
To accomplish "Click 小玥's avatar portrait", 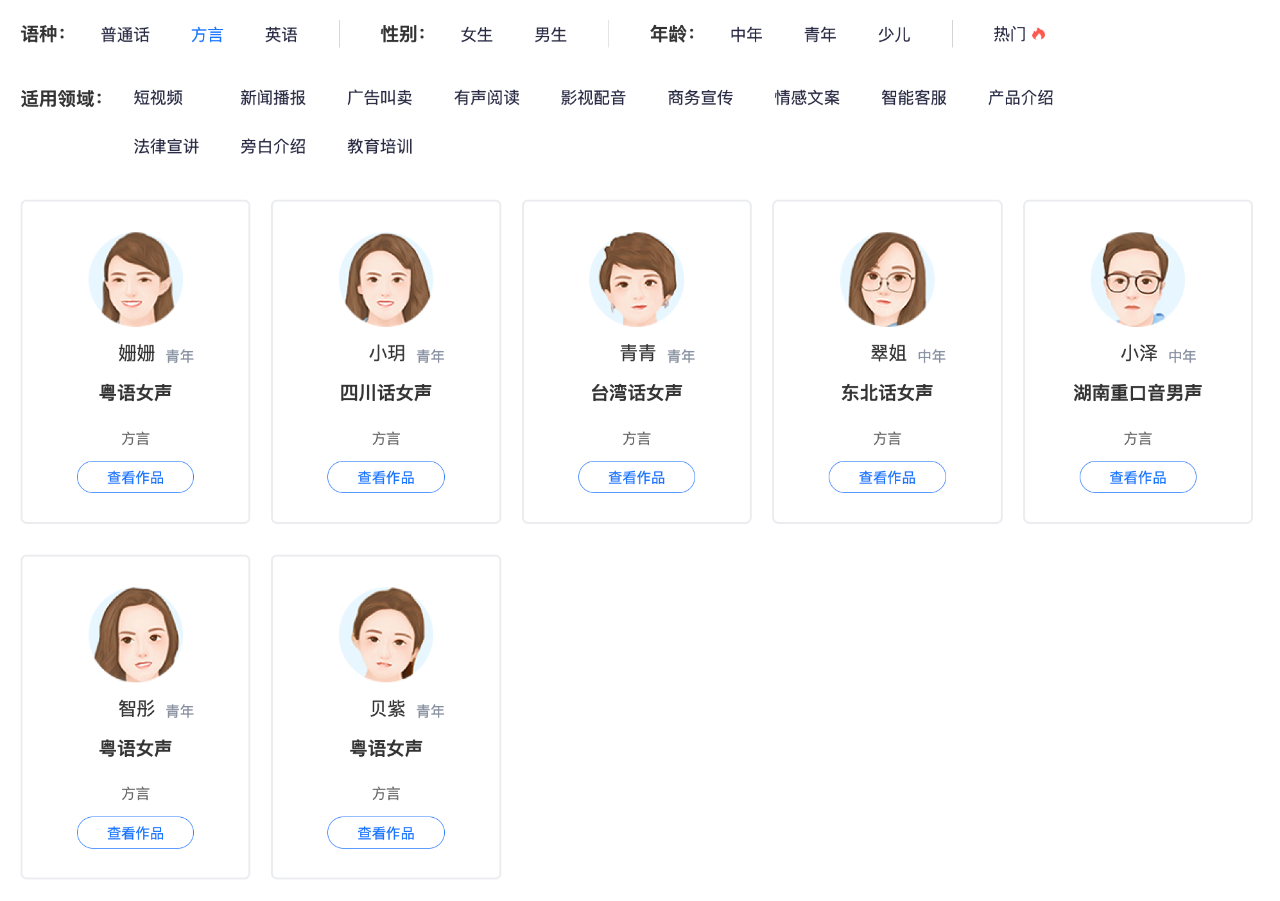I will pos(386,279).
